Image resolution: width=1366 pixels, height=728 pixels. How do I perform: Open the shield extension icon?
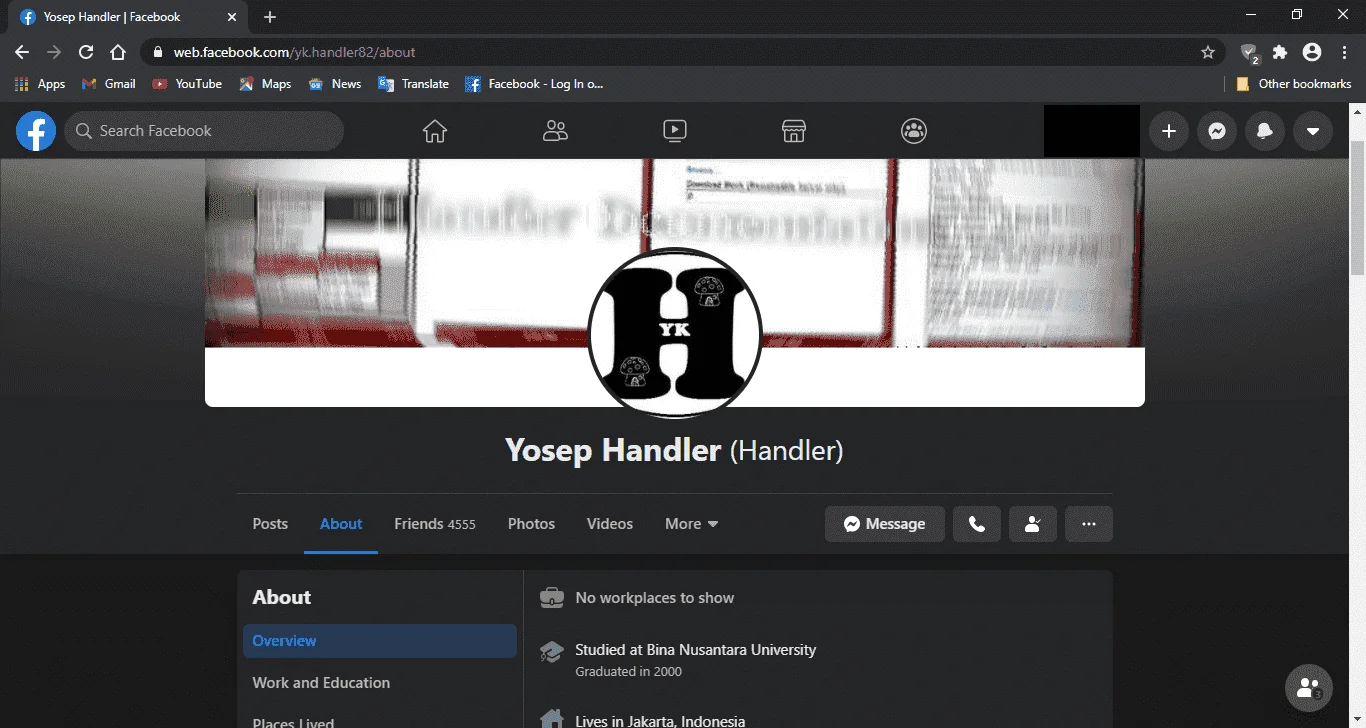pos(1249,53)
